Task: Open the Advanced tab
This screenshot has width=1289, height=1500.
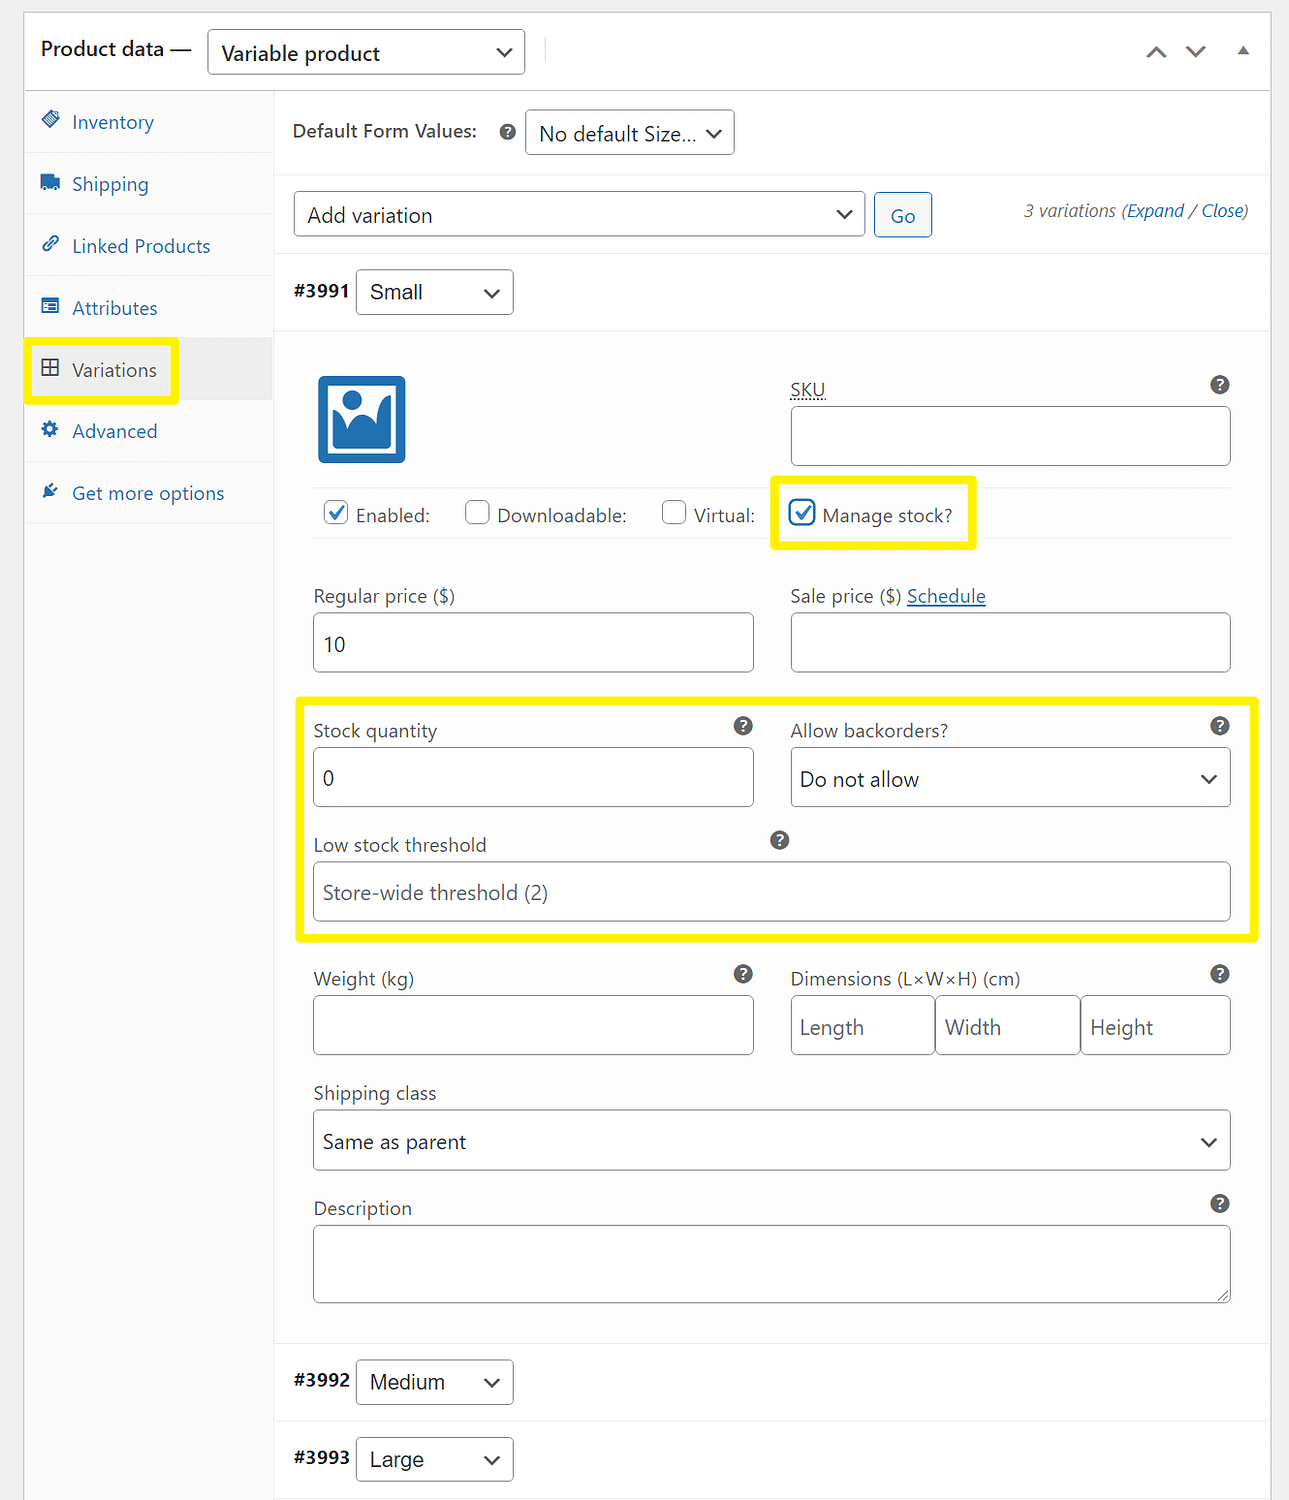Action: pyautogui.click(x=149, y=431)
